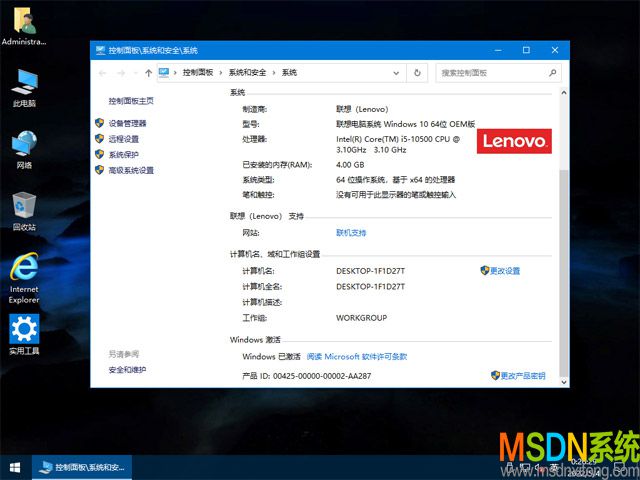640x480 pixels.
Task: Select computer name DESKTOP-1F1D27T value
Action: pos(370,271)
